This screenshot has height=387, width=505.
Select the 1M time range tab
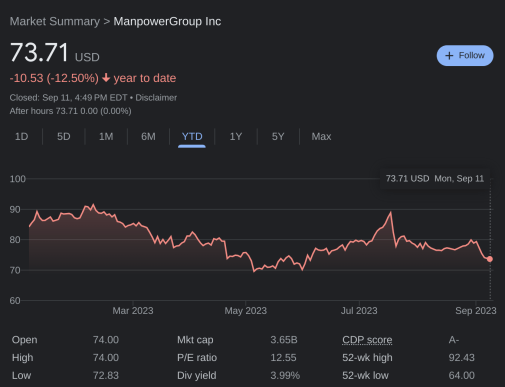[x=106, y=136]
